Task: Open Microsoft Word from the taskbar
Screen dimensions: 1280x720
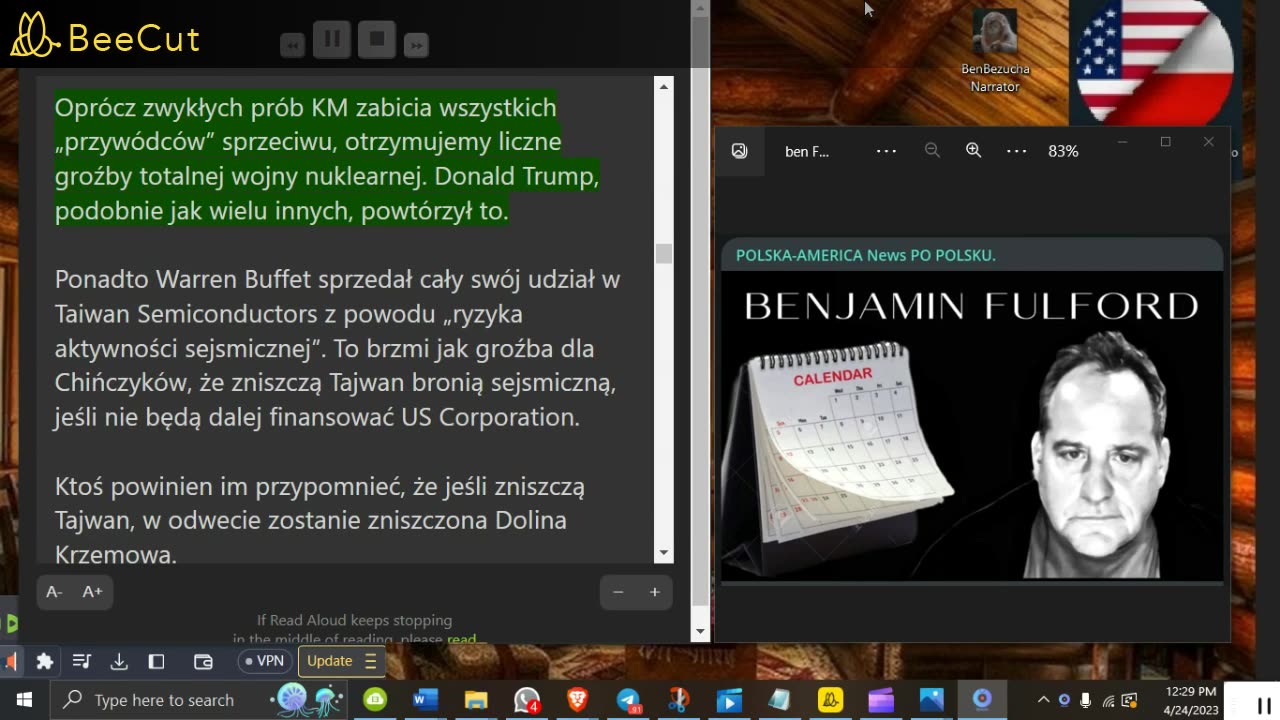Action: (425, 700)
